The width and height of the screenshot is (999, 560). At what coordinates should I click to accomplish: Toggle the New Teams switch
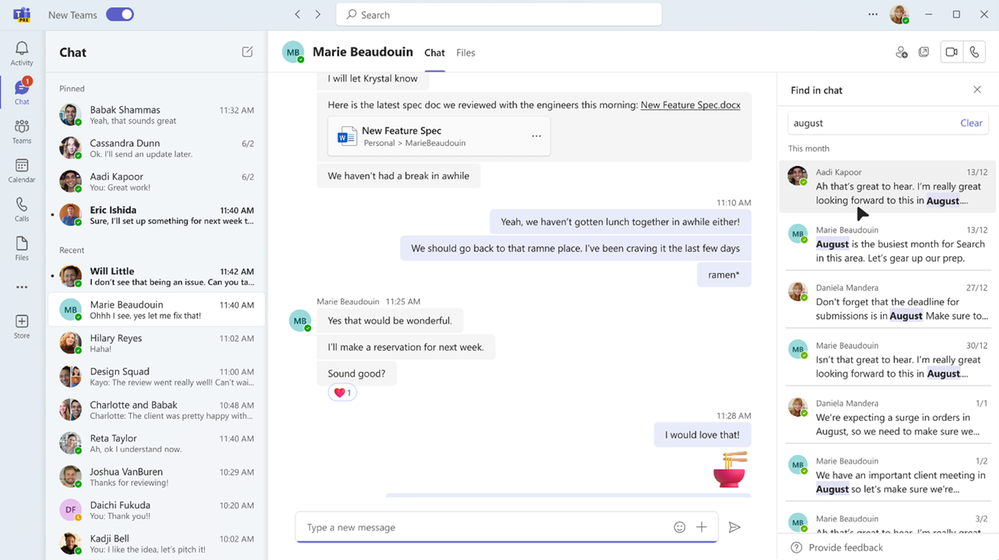pos(120,15)
